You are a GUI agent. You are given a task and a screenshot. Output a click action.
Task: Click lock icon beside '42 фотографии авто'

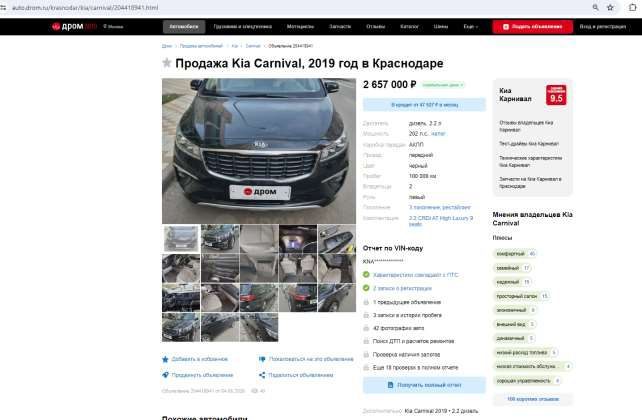[366, 328]
